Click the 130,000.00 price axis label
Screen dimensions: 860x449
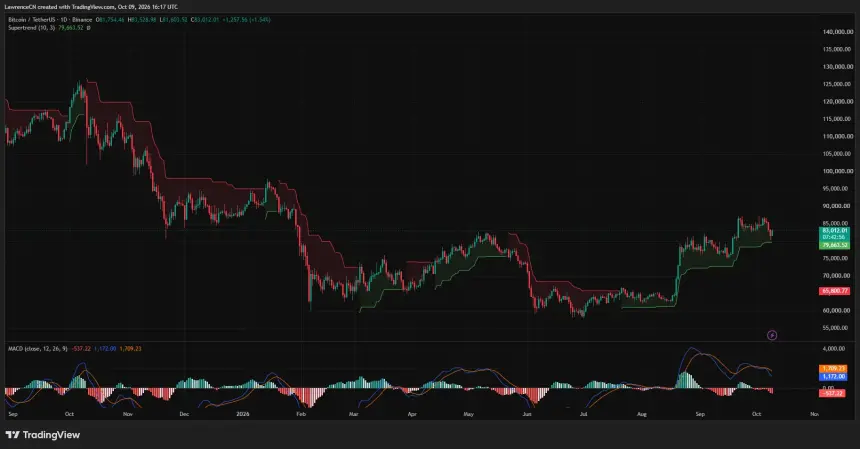(838, 67)
